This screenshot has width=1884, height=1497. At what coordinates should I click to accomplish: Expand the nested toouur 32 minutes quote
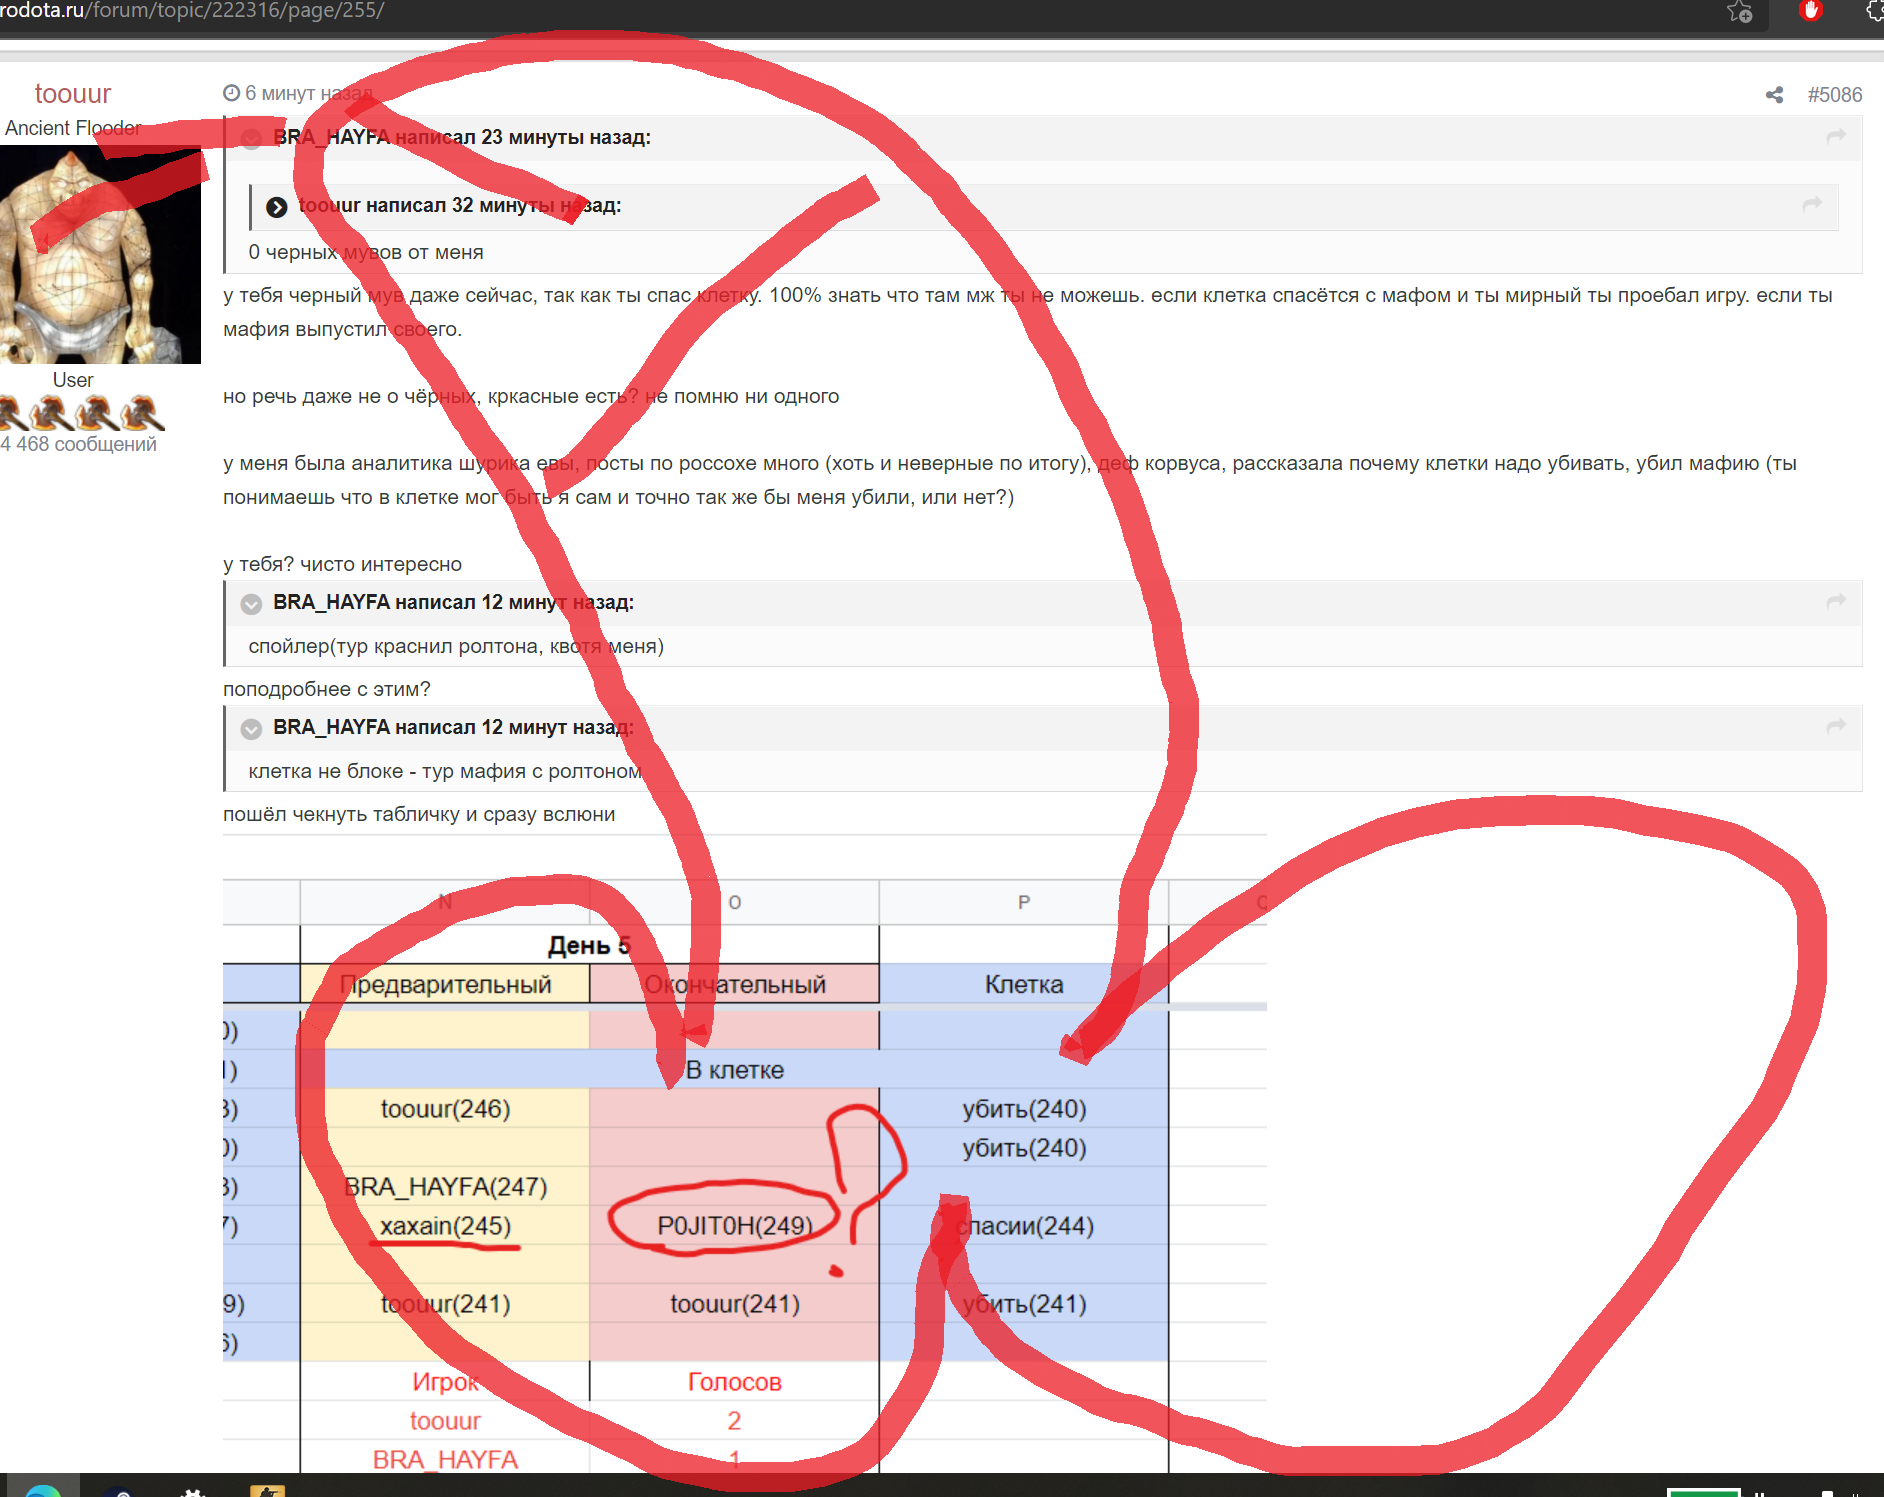[x=277, y=207]
